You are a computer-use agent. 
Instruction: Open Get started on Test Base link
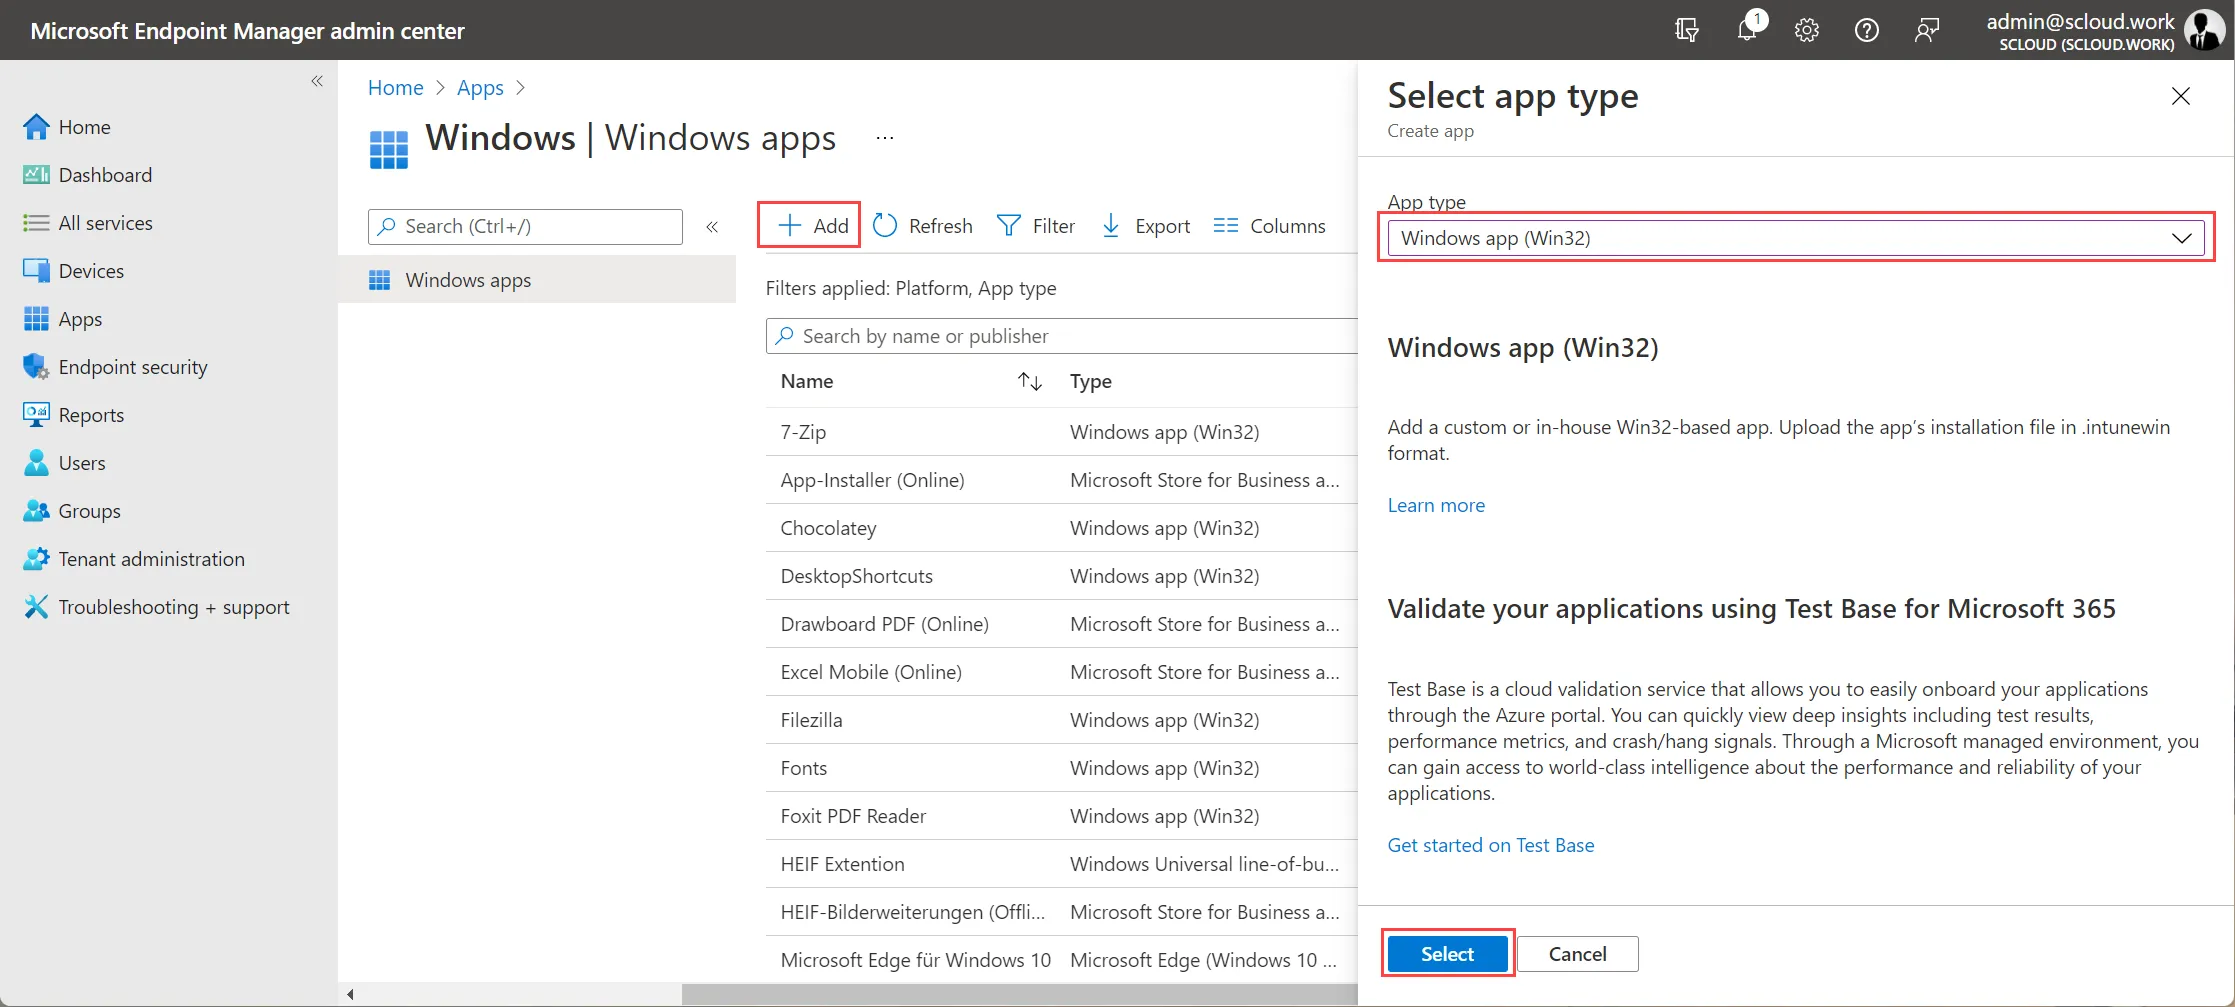tap(1491, 845)
